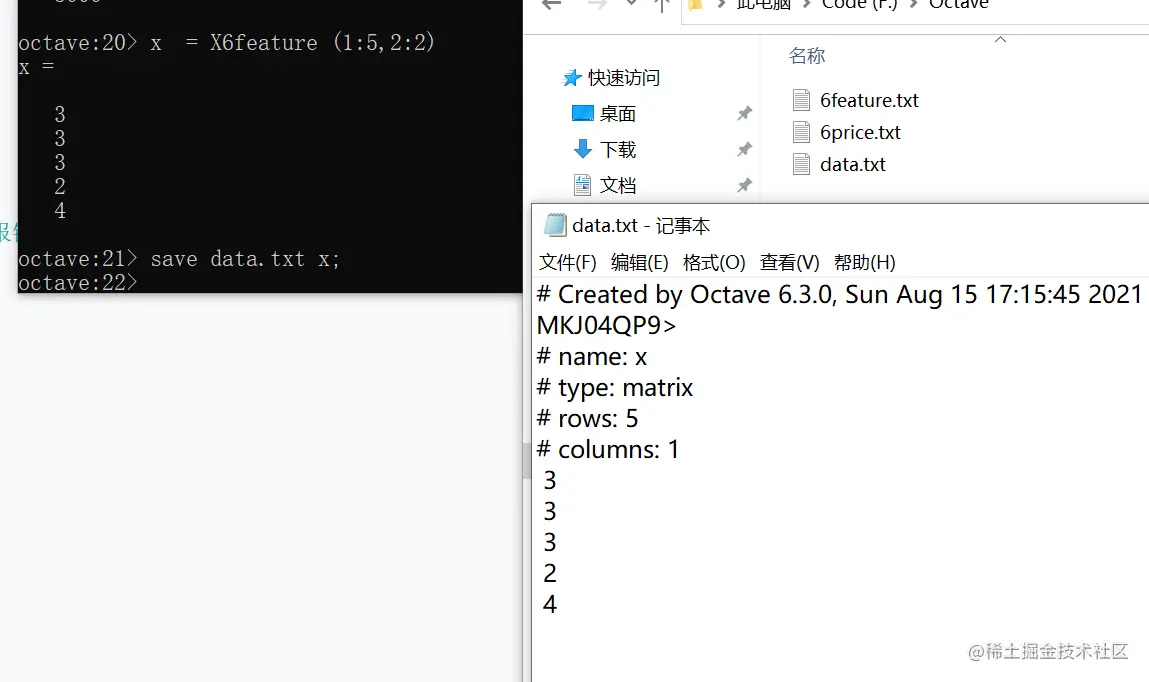Click the octave:22> prompt in the terminal
Viewport: 1149px width, 682px height.
pyautogui.click(x=78, y=282)
